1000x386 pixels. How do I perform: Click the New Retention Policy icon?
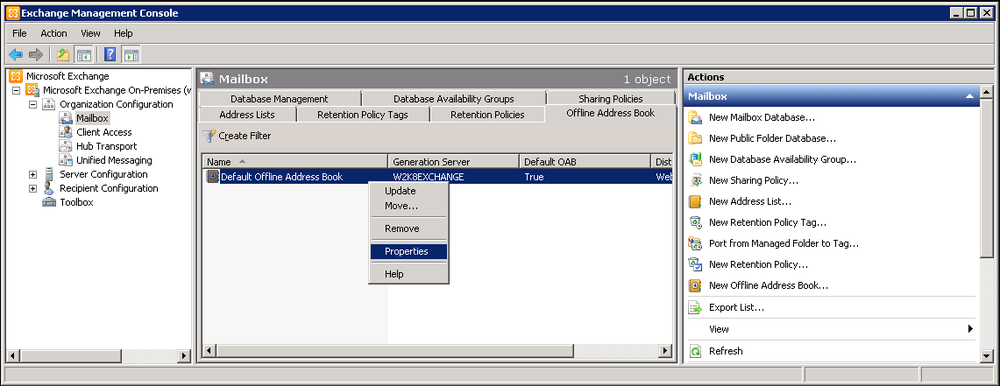[x=696, y=264]
